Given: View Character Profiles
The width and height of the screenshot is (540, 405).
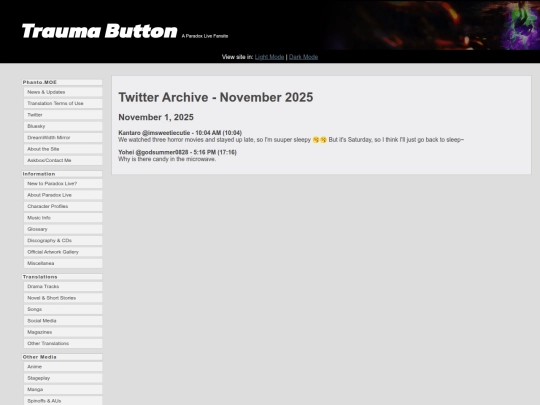Looking at the screenshot, I should (63, 206).
